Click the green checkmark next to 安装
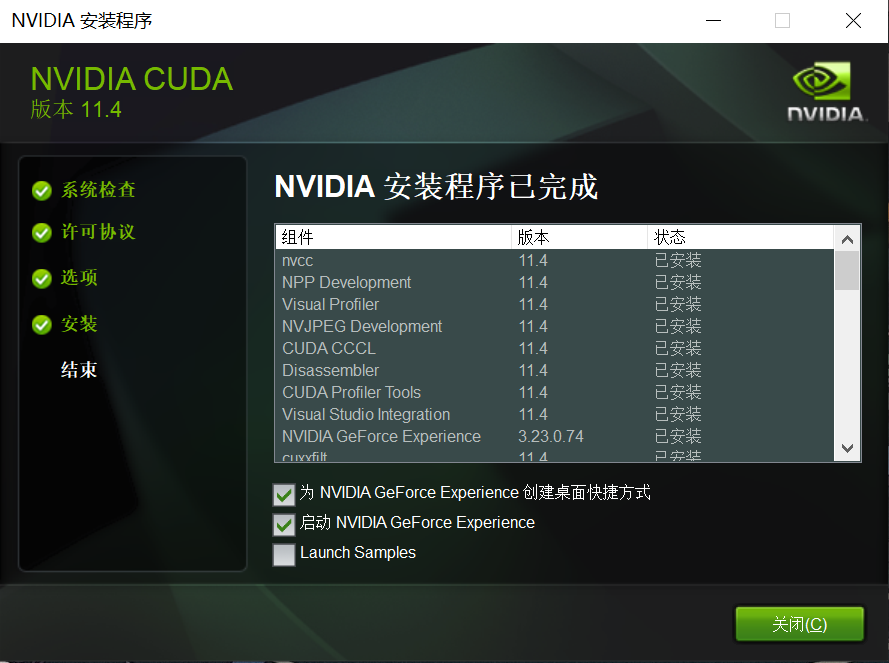Image resolution: width=889 pixels, height=663 pixels. tap(42, 325)
